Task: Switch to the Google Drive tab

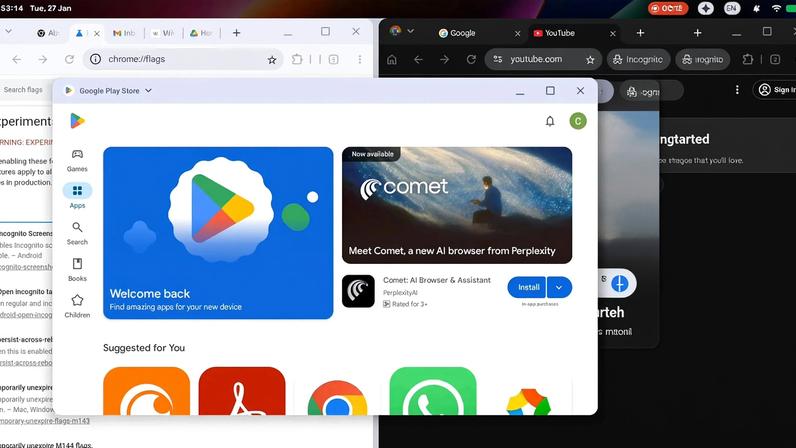Action: click(x=202, y=33)
